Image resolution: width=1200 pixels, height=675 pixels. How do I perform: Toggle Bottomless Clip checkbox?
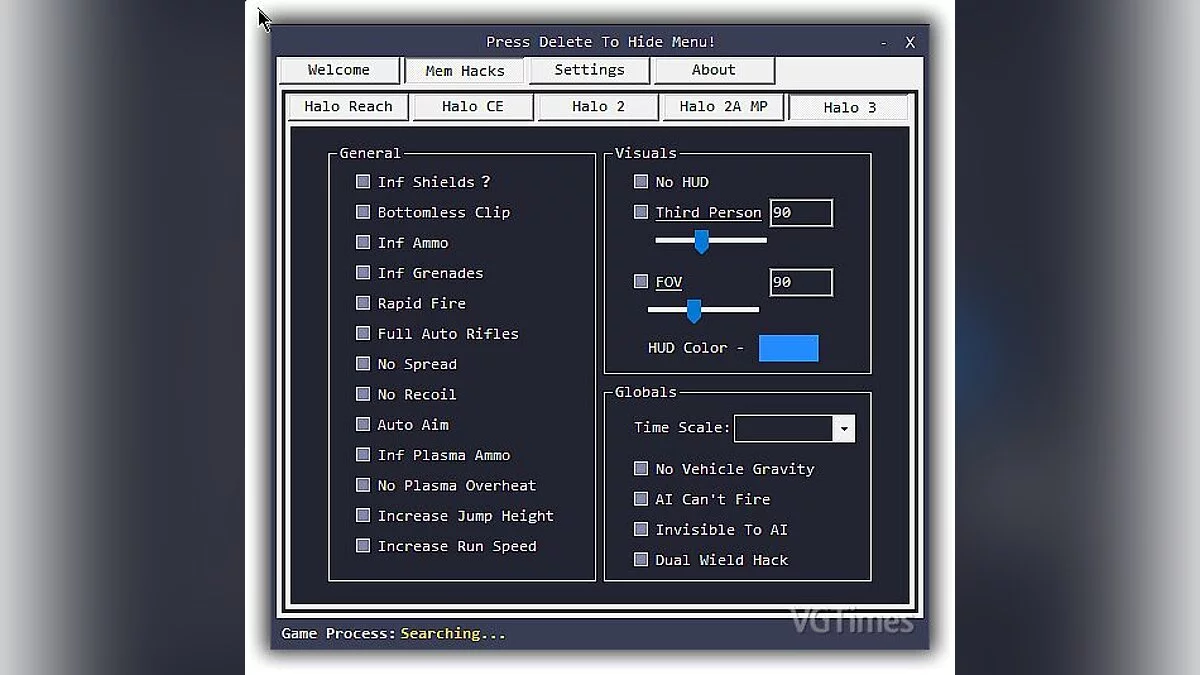[363, 212]
